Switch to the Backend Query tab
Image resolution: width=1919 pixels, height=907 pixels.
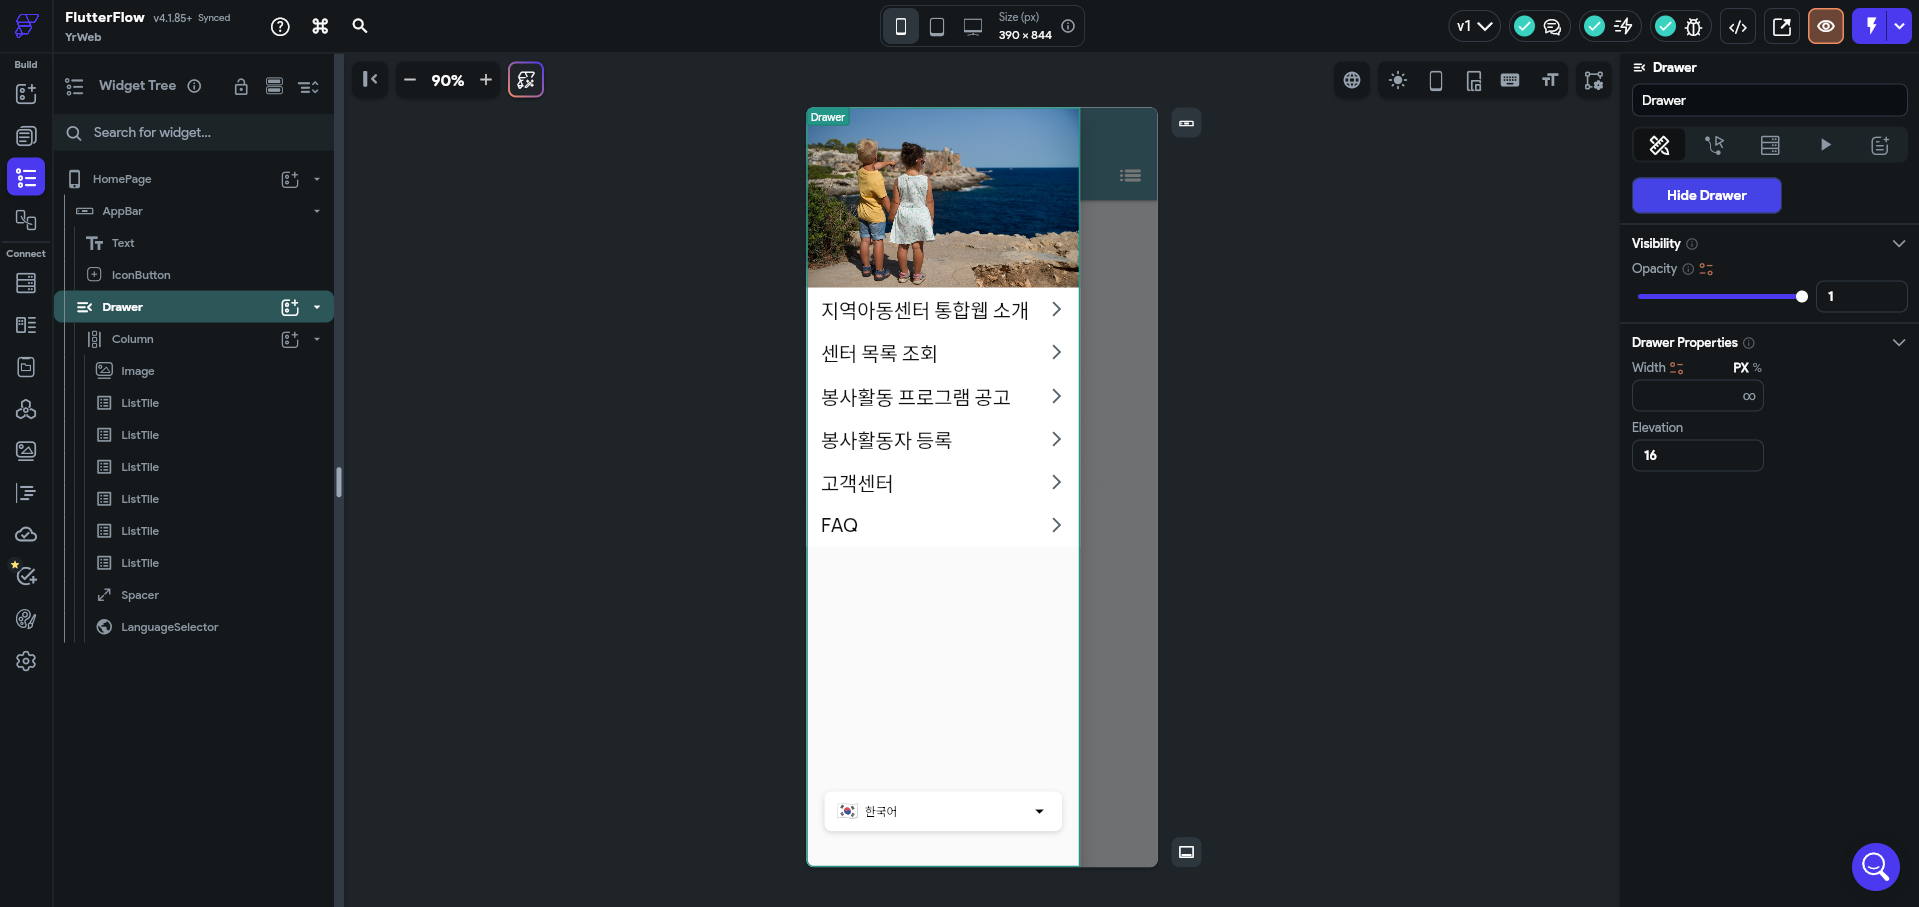tap(1770, 146)
